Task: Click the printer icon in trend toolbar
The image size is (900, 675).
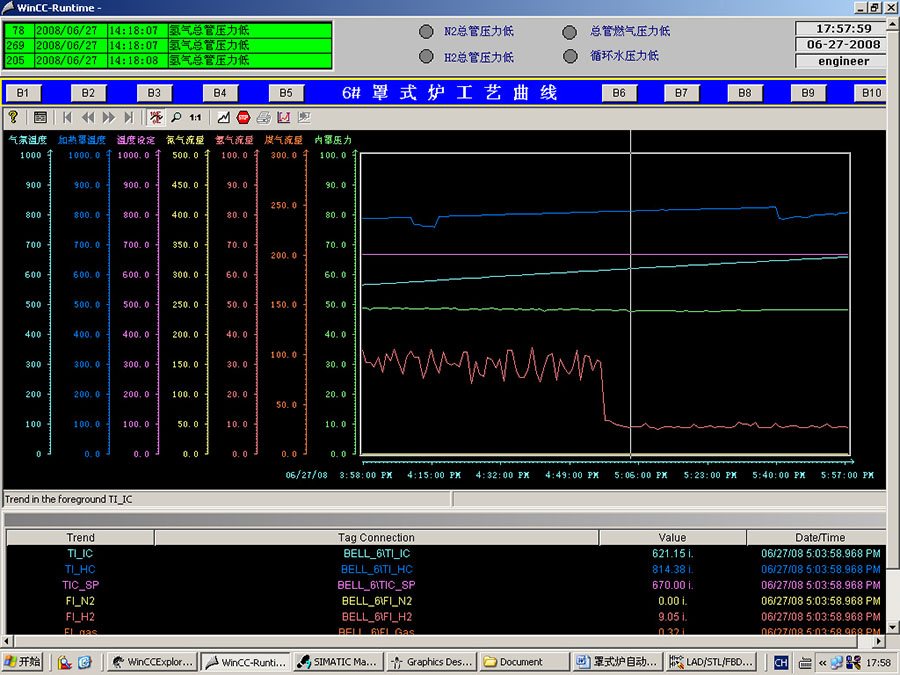Action: point(263,117)
